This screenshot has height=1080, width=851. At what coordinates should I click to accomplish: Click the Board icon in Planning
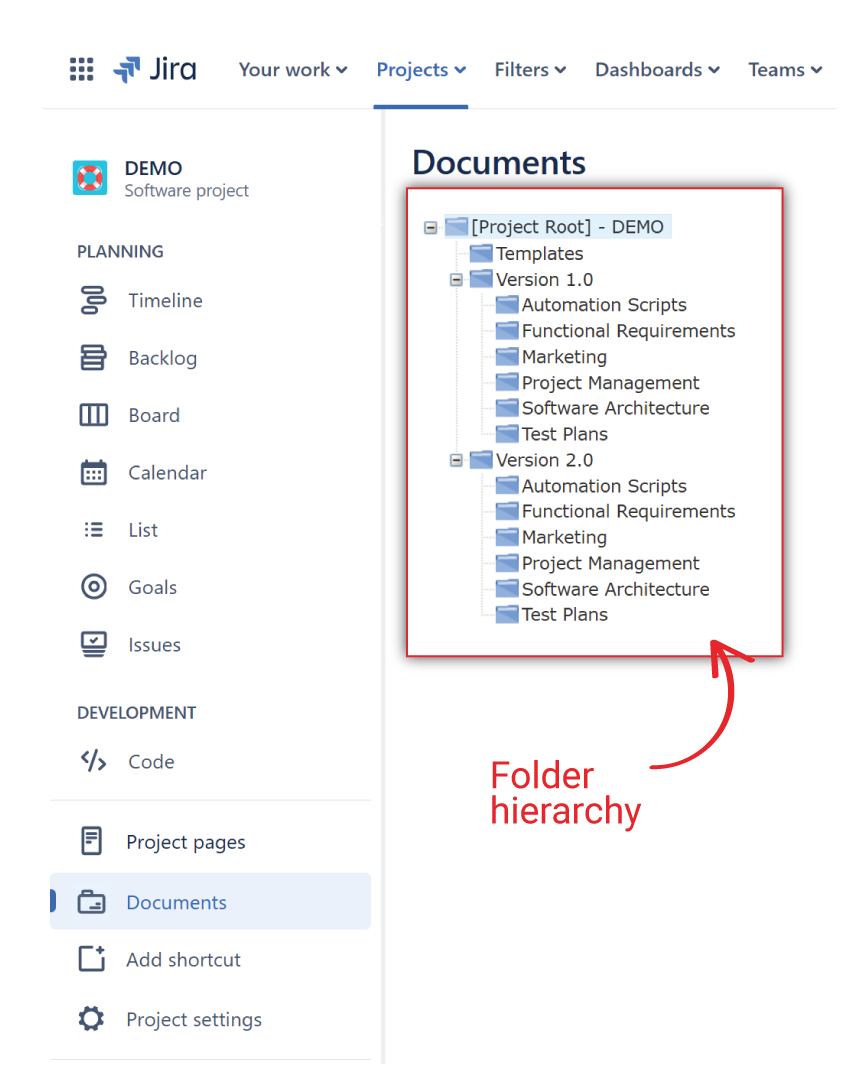[x=93, y=415]
